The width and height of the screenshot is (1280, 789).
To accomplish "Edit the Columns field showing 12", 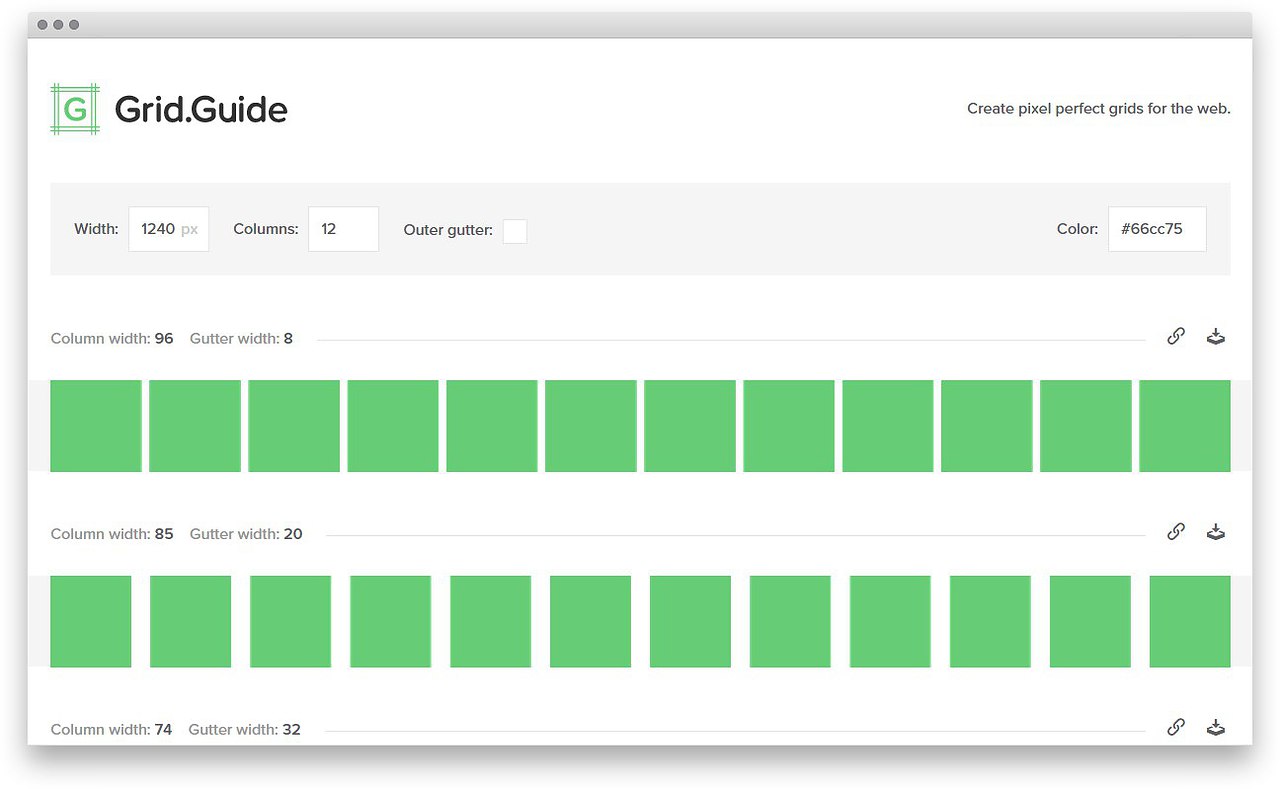I will tap(343, 229).
